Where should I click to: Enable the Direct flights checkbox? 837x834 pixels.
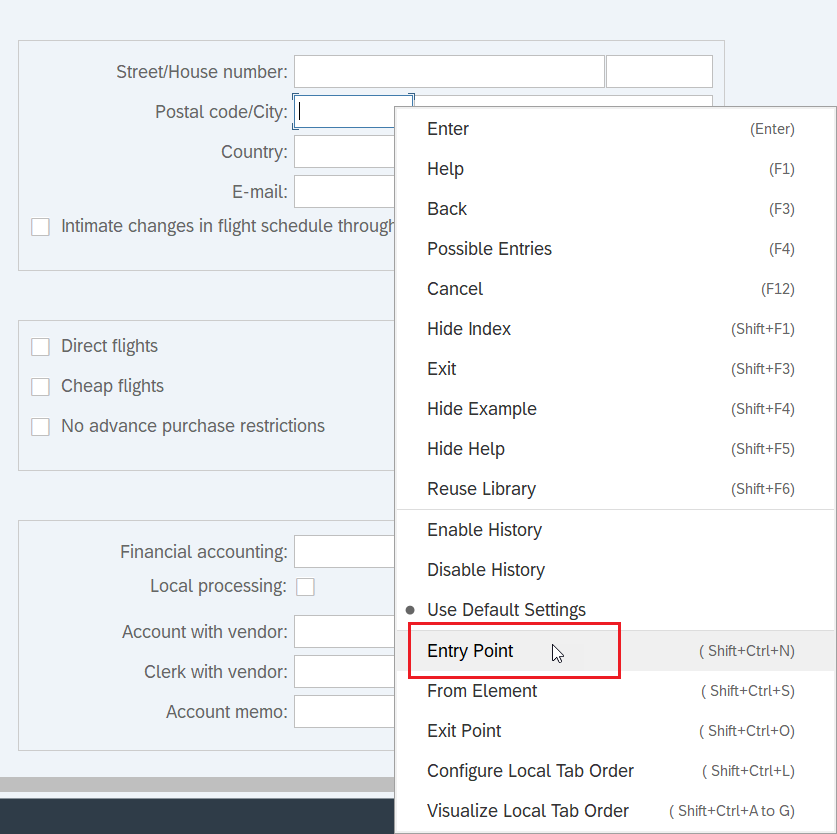pos(41,347)
